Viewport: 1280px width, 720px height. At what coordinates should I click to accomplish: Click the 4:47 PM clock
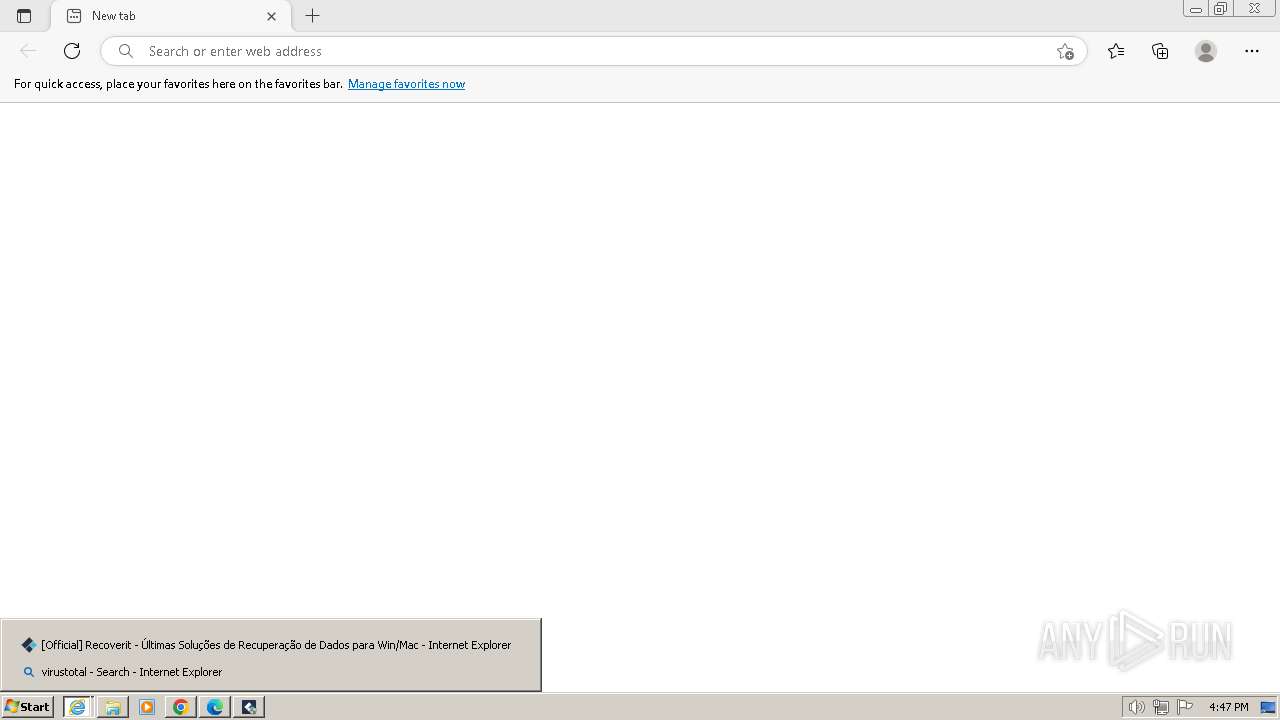[x=1228, y=707]
